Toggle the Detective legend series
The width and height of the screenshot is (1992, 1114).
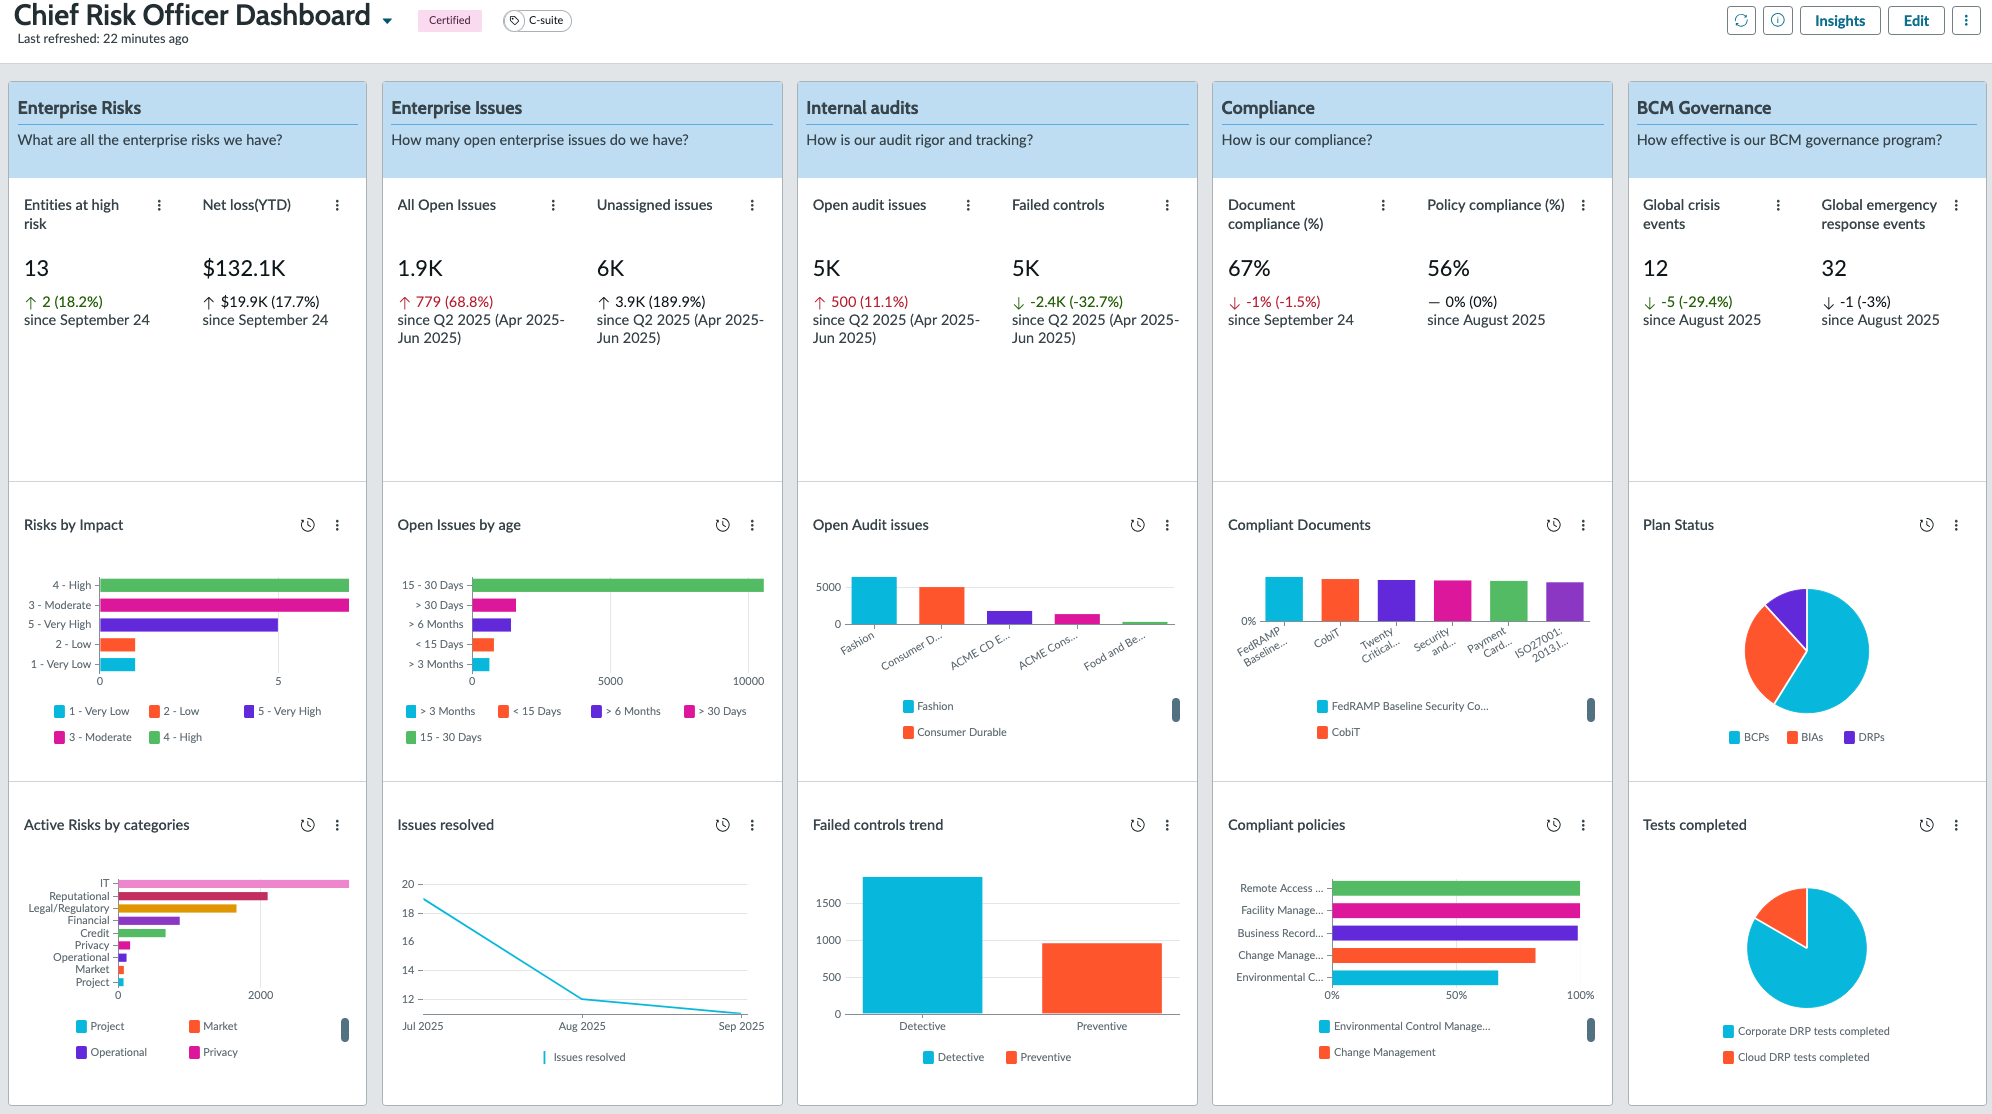coord(953,1057)
